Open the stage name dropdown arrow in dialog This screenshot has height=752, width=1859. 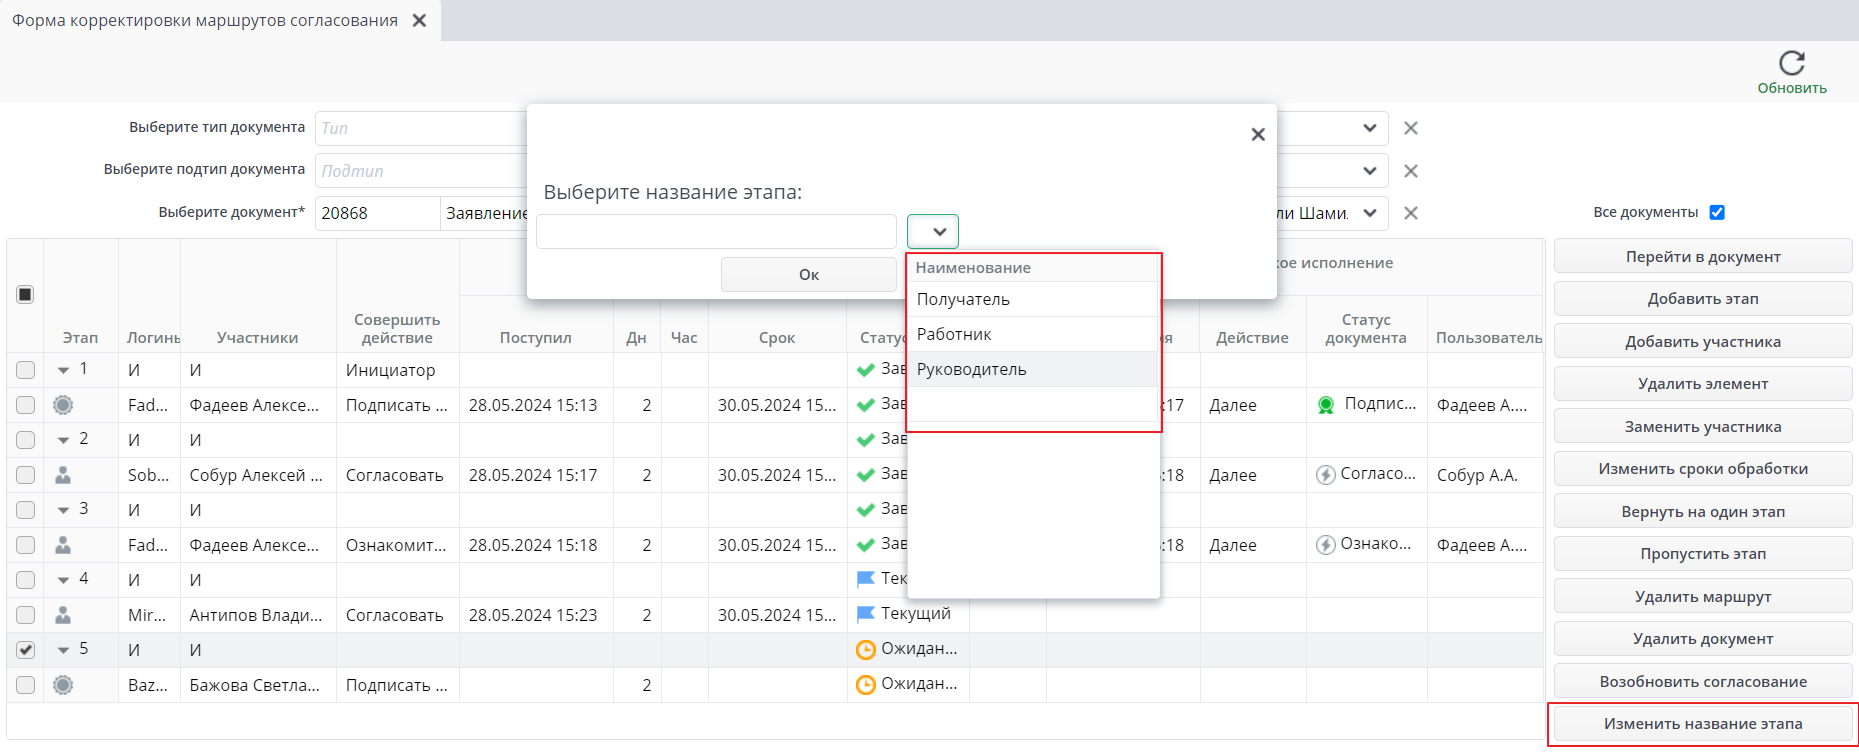tap(933, 231)
